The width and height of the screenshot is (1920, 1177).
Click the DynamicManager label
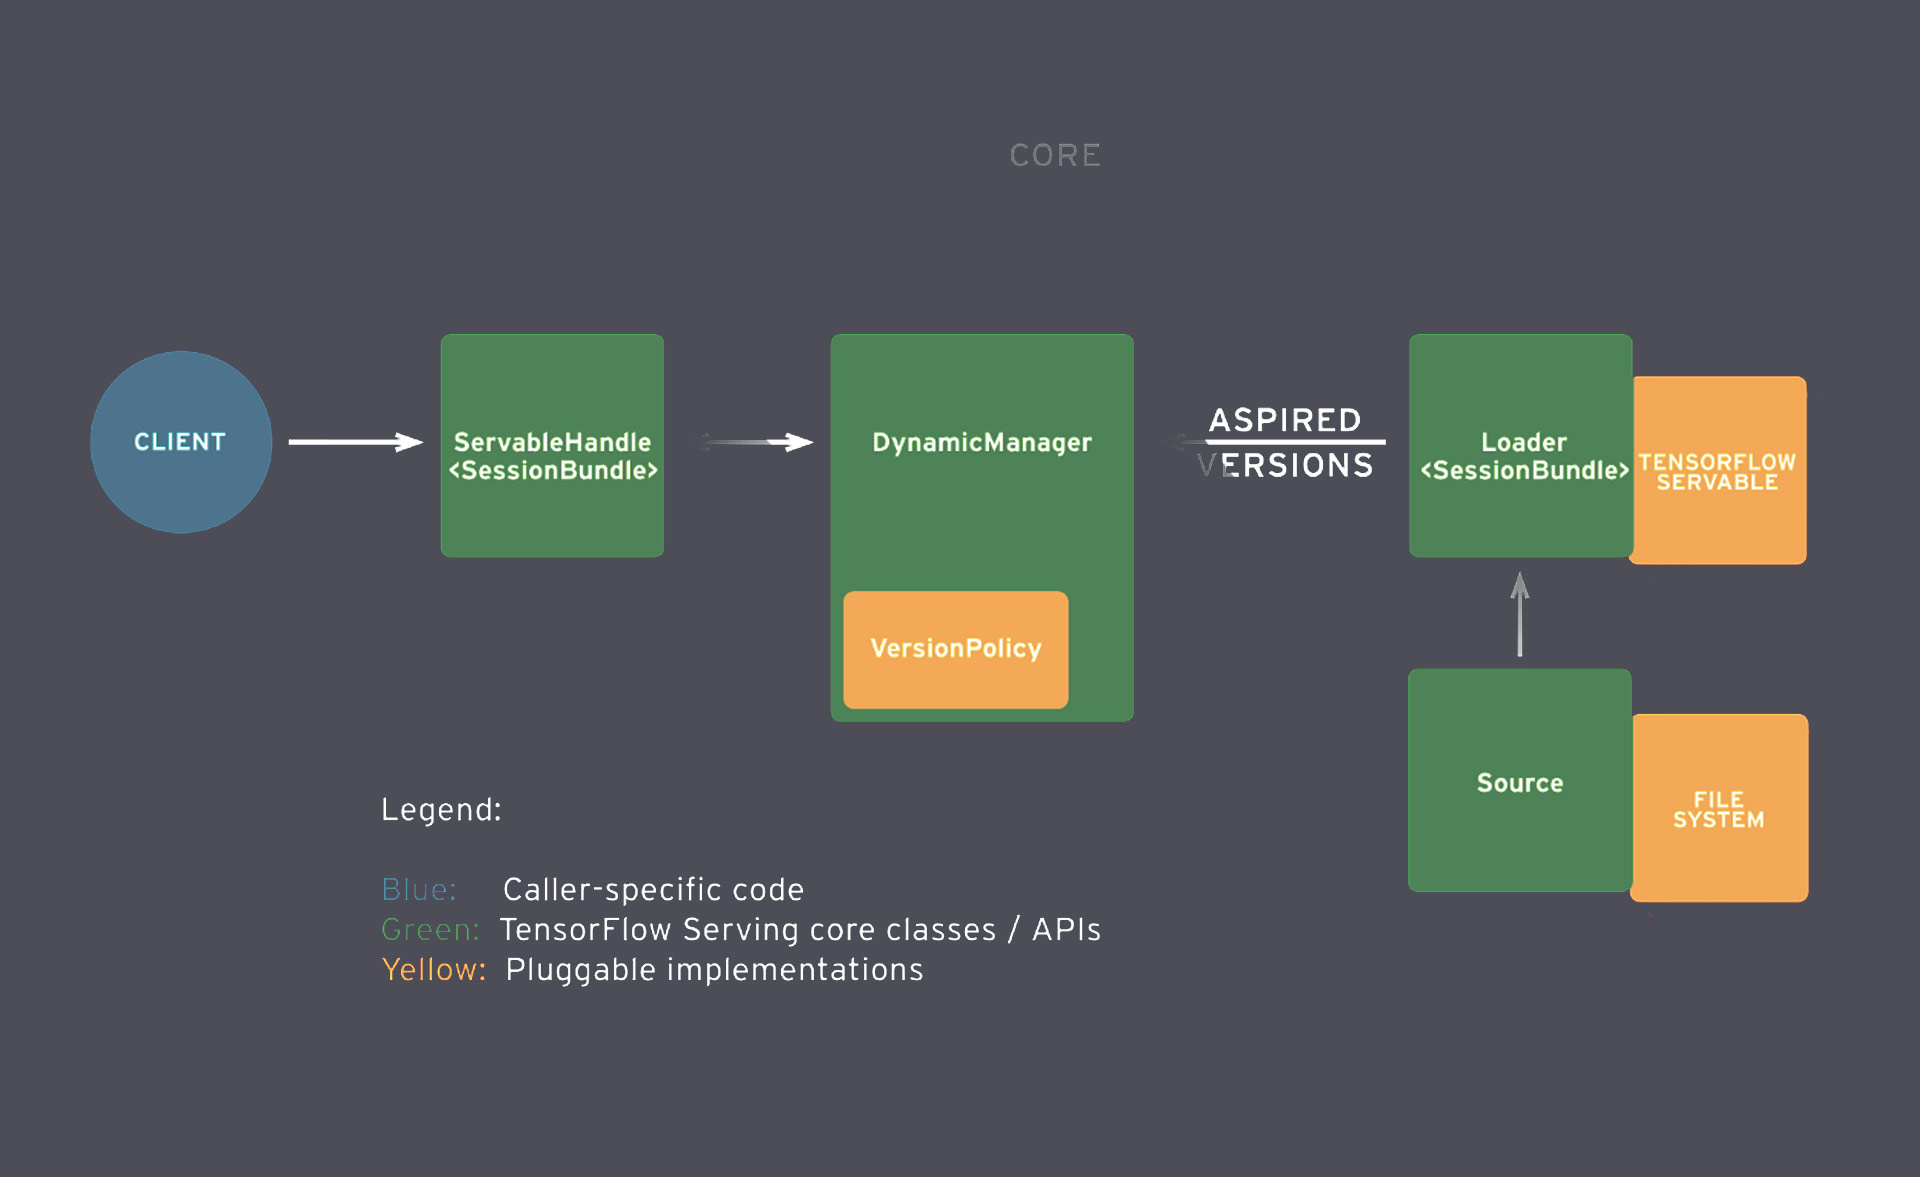pos(982,442)
